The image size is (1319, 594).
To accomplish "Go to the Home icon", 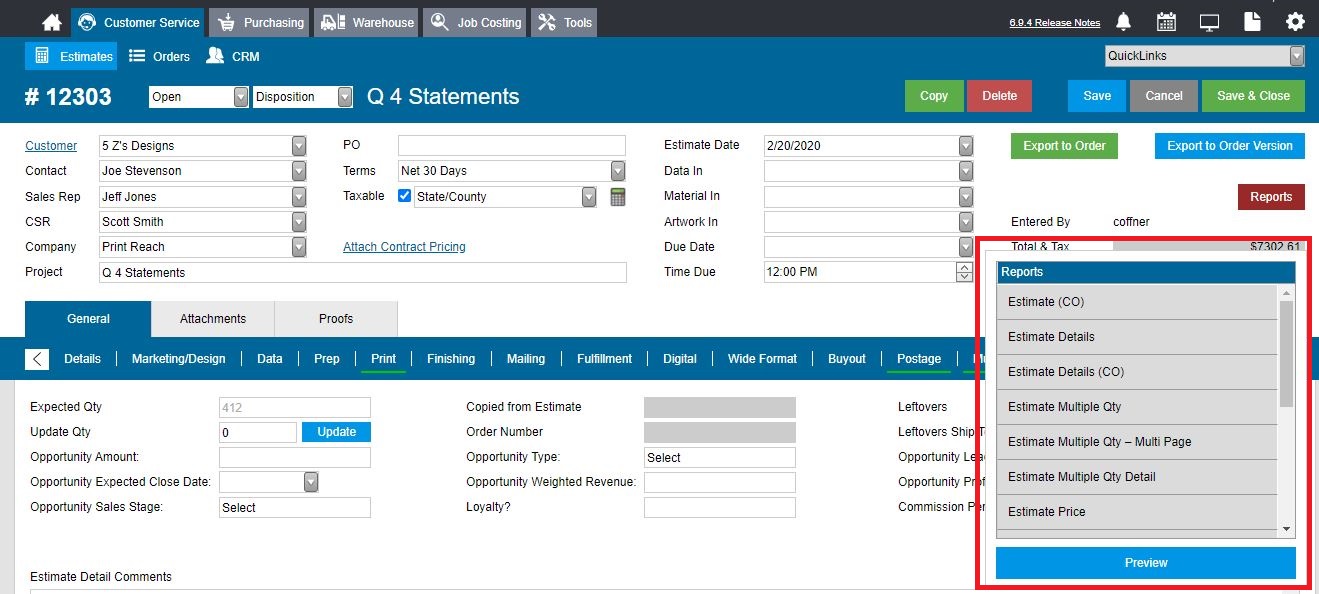I will tap(52, 22).
